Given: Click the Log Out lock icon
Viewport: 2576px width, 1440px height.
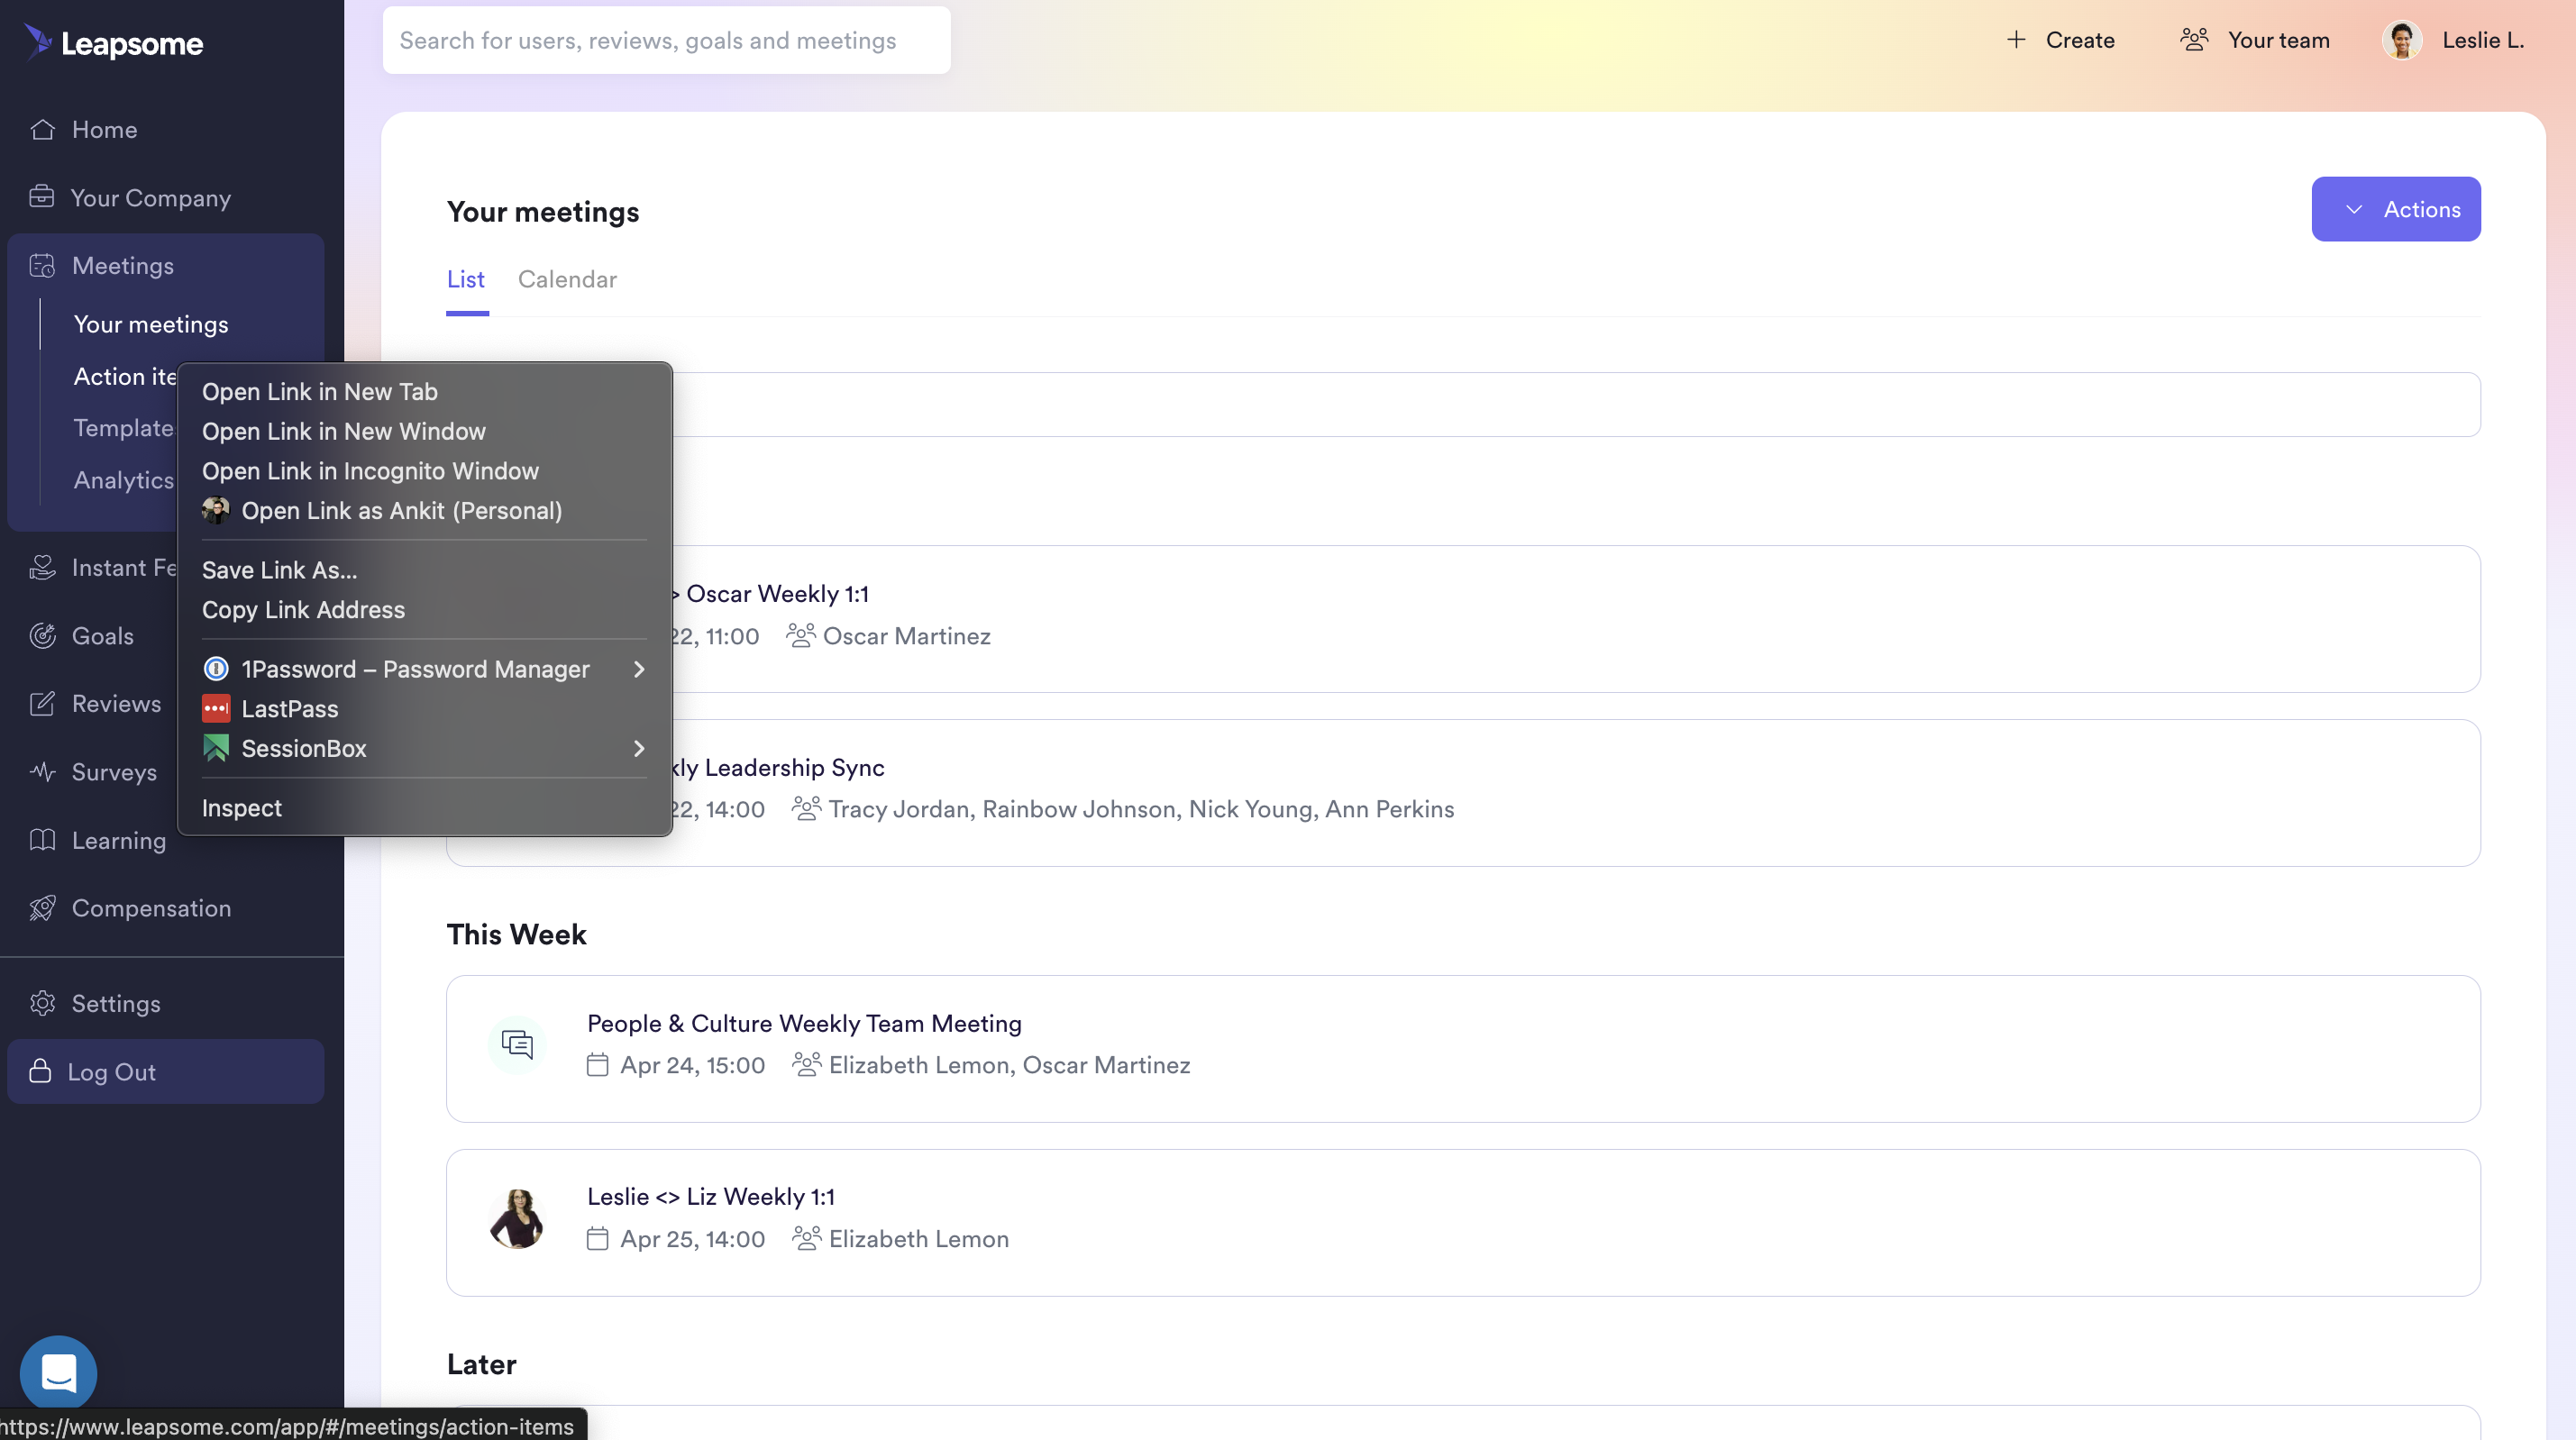Looking at the screenshot, I should point(40,1071).
